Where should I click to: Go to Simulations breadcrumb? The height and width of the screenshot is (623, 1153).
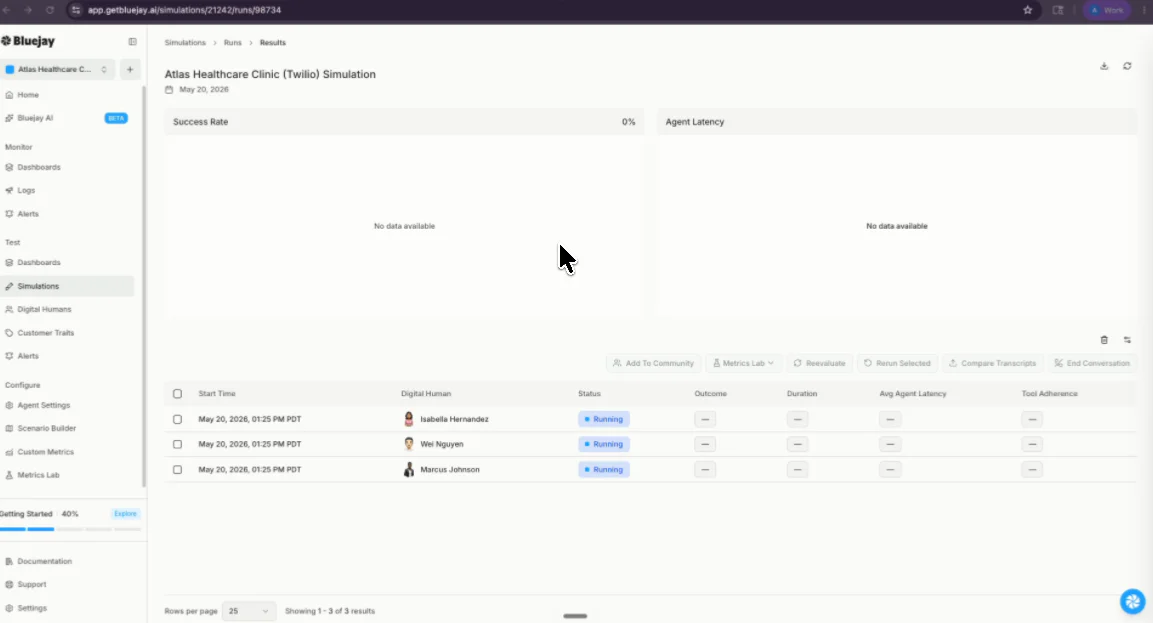tap(185, 43)
